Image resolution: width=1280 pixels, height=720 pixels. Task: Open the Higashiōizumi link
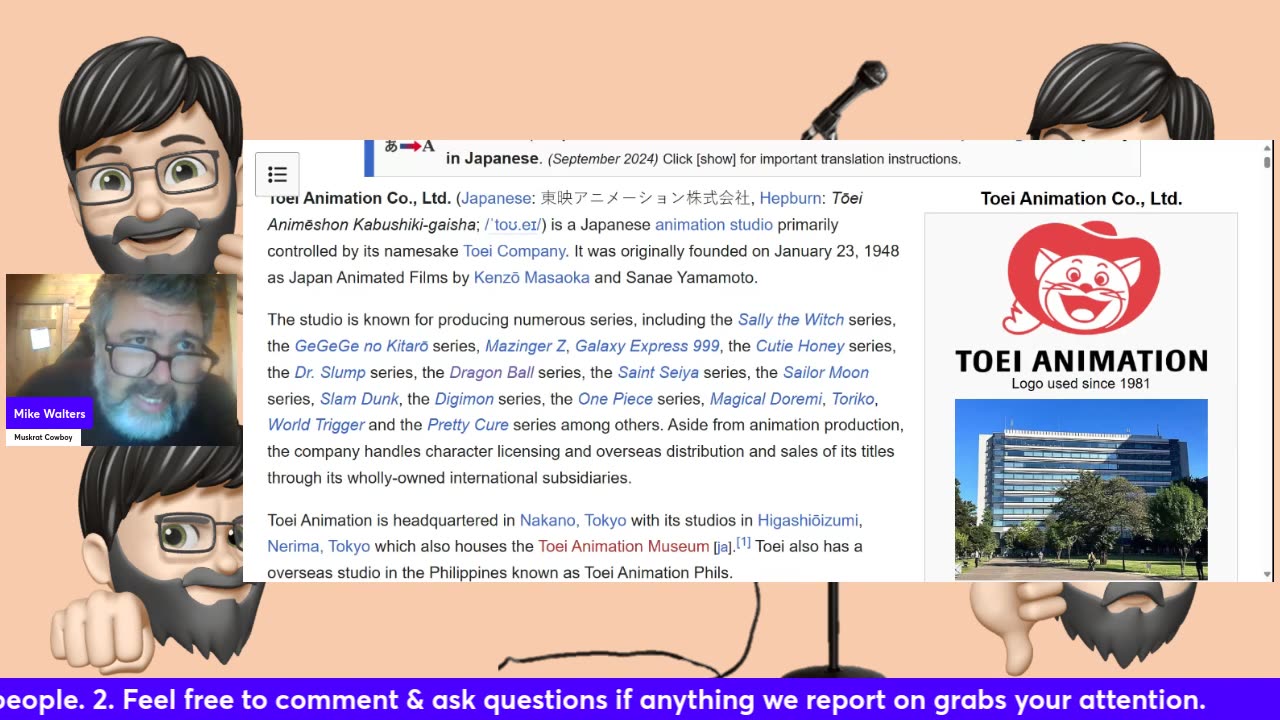tap(808, 520)
